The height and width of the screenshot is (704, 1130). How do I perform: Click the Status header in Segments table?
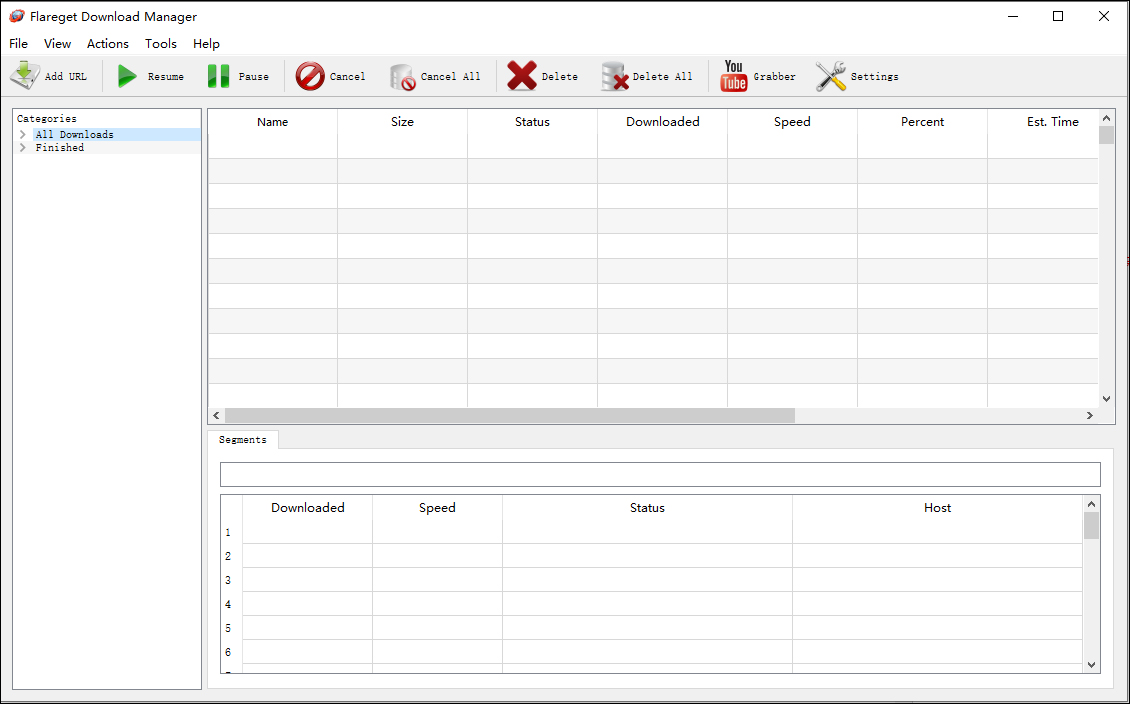coord(647,508)
